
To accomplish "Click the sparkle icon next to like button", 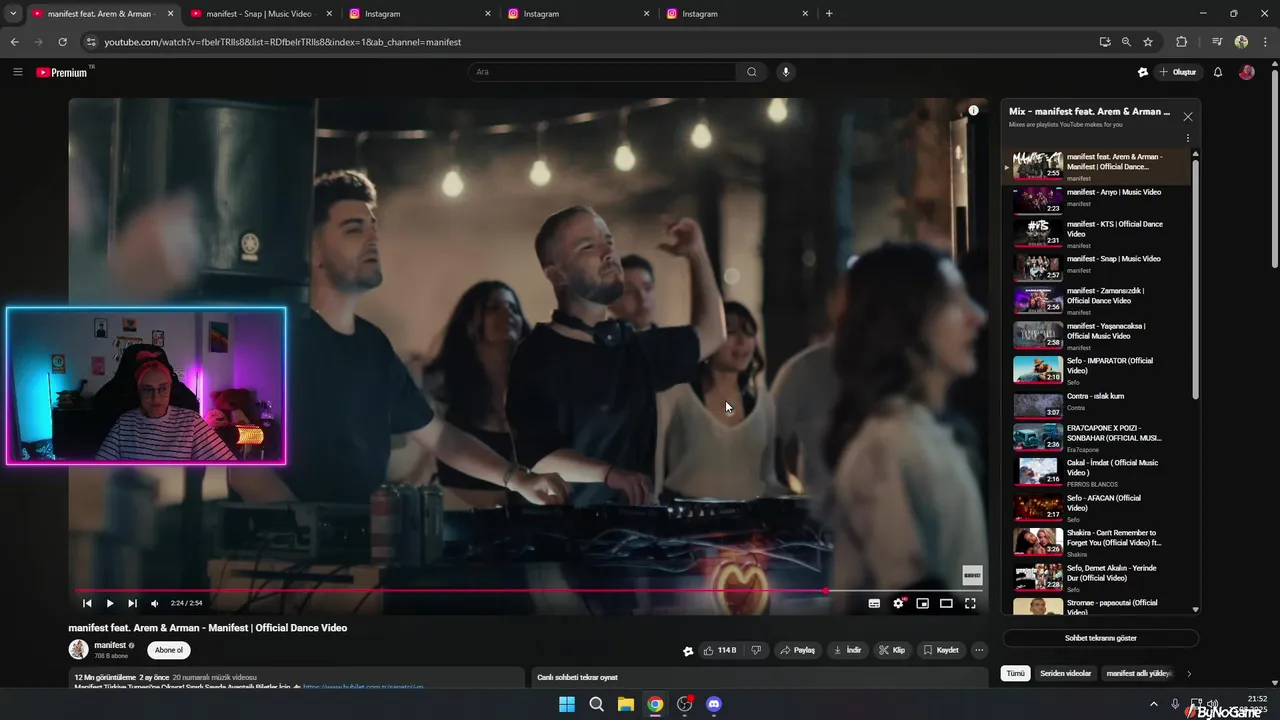I will (x=688, y=651).
